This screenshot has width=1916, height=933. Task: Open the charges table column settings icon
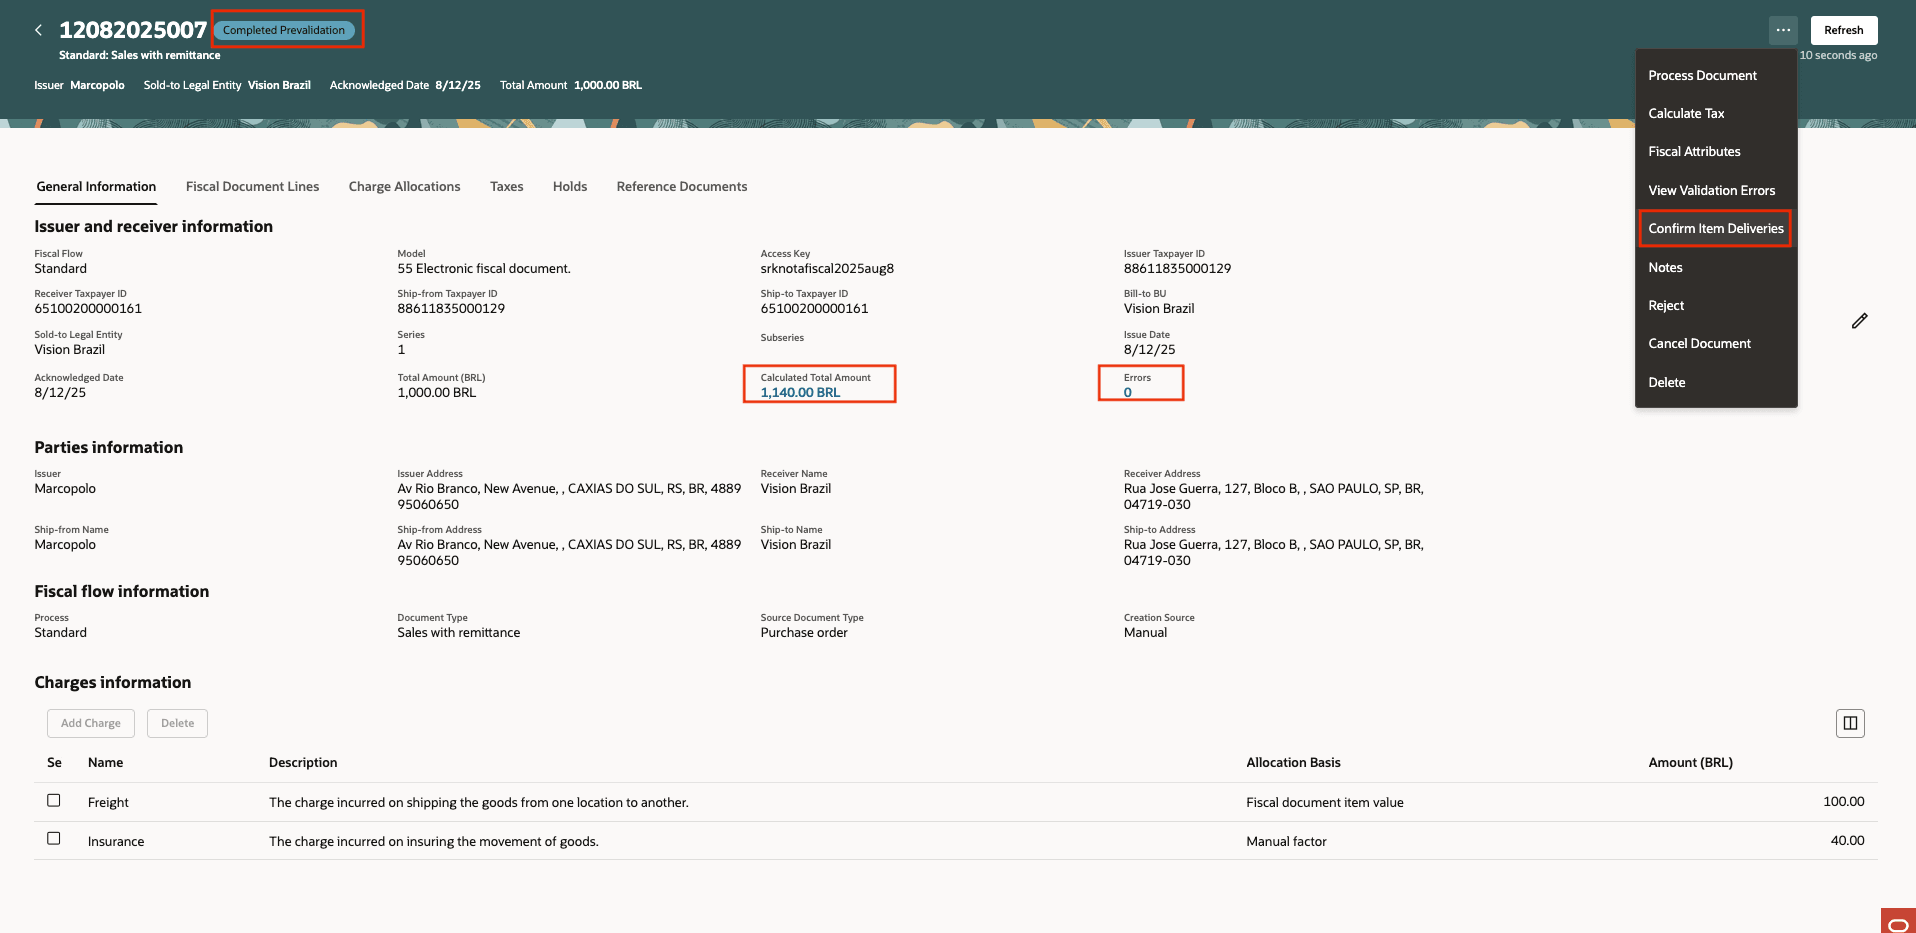click(1850, 723)
